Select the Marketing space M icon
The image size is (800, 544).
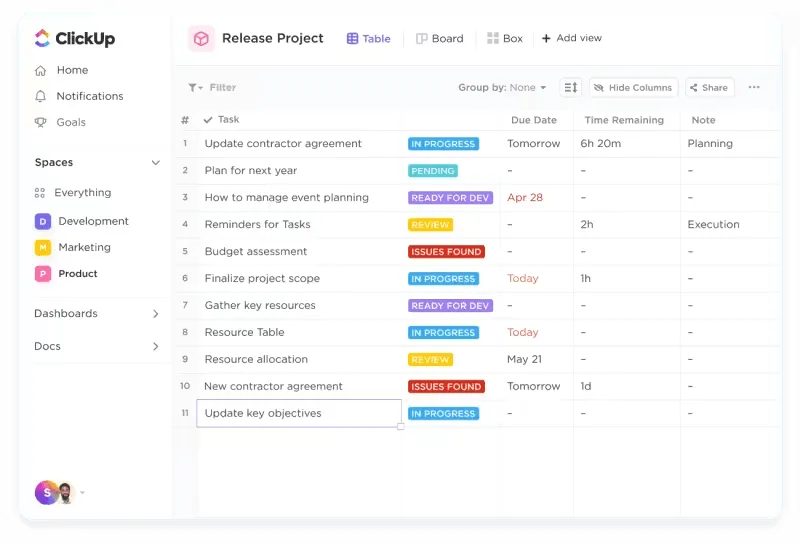pyautogui.click(x=43, y=248)
